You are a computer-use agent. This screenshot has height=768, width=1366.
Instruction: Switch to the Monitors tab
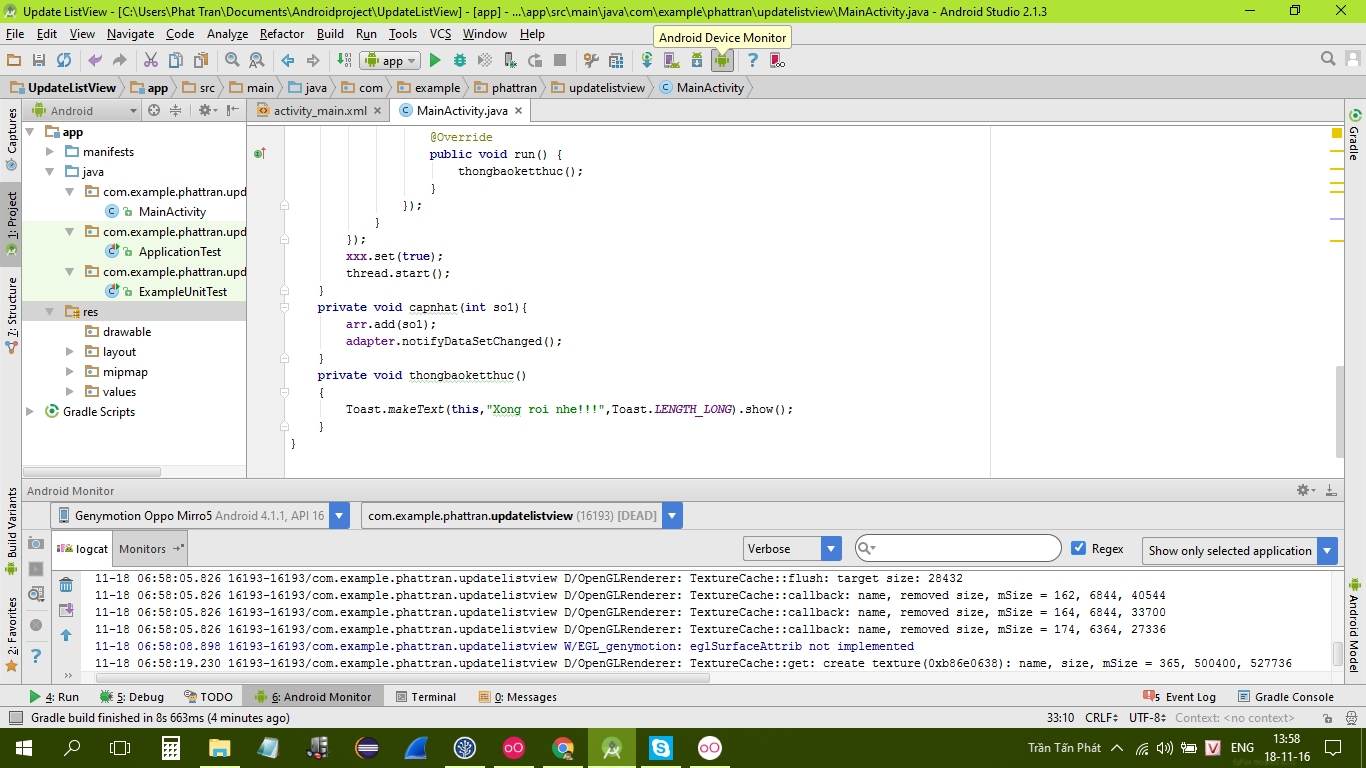click(x=143, y=549)
